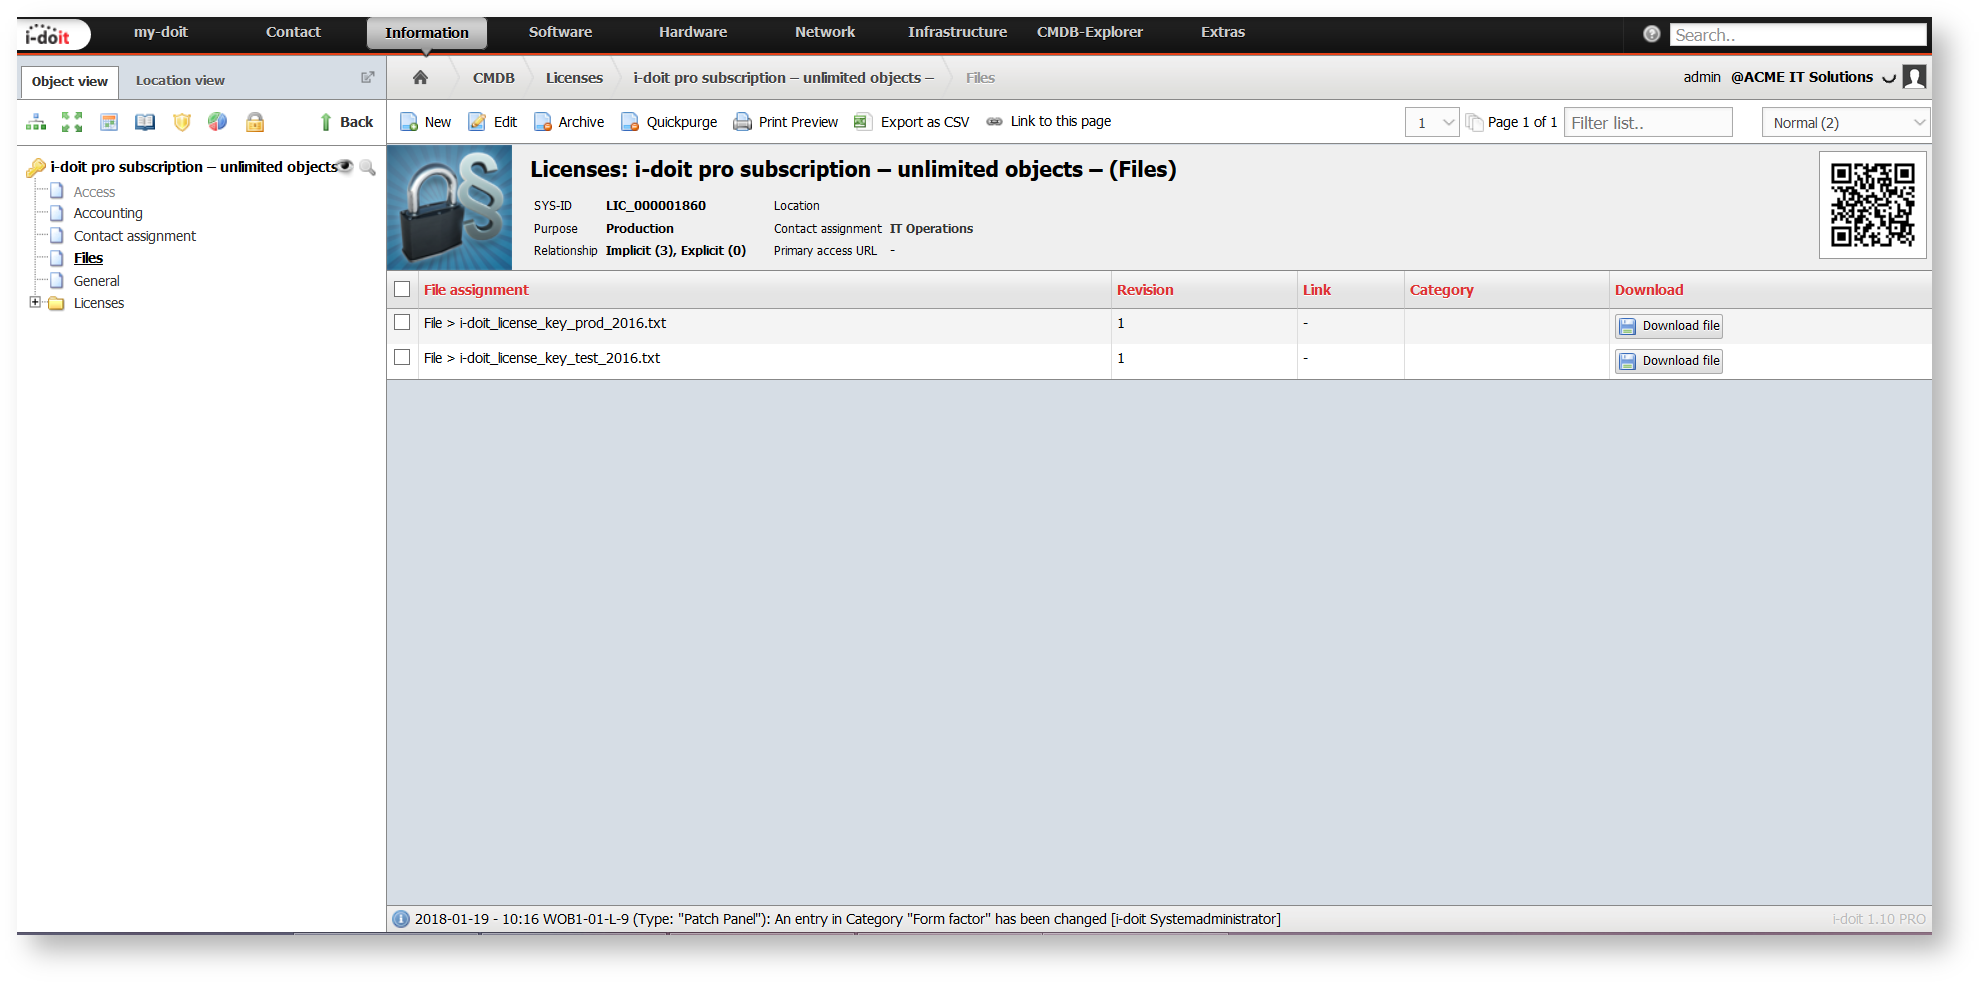Open the logbook book icon
The height and width of the screenshot is (983, 1980).
[x=145, y=122]
